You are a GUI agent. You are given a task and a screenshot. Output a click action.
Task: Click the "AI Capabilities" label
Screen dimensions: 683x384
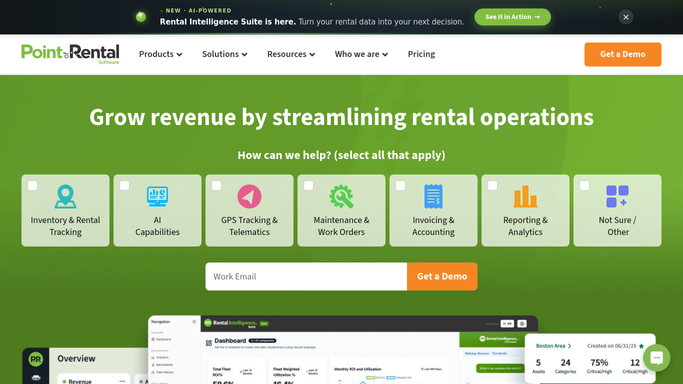157,226
